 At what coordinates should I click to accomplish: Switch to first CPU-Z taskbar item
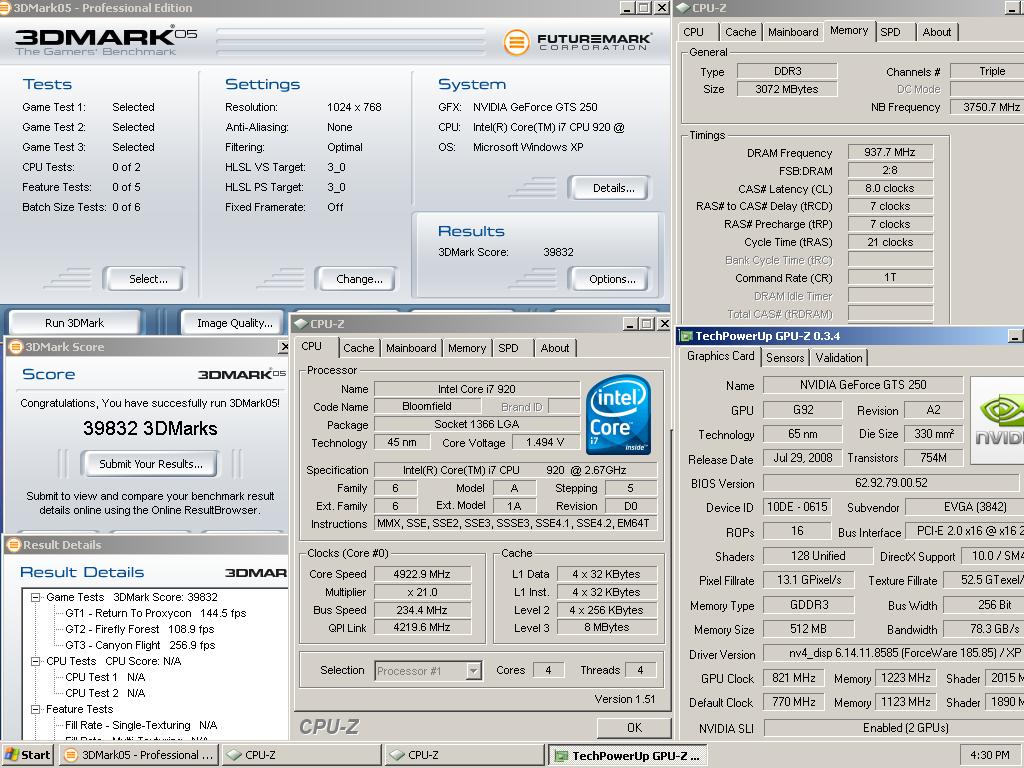point(300,755)
